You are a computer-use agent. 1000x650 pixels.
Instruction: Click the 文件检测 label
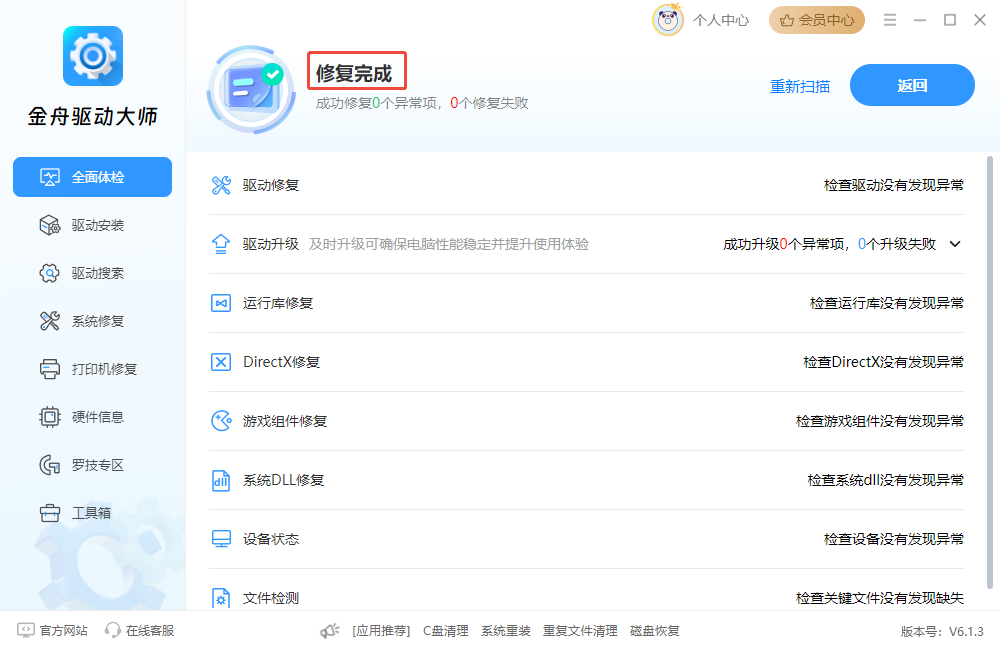[270, 598]
